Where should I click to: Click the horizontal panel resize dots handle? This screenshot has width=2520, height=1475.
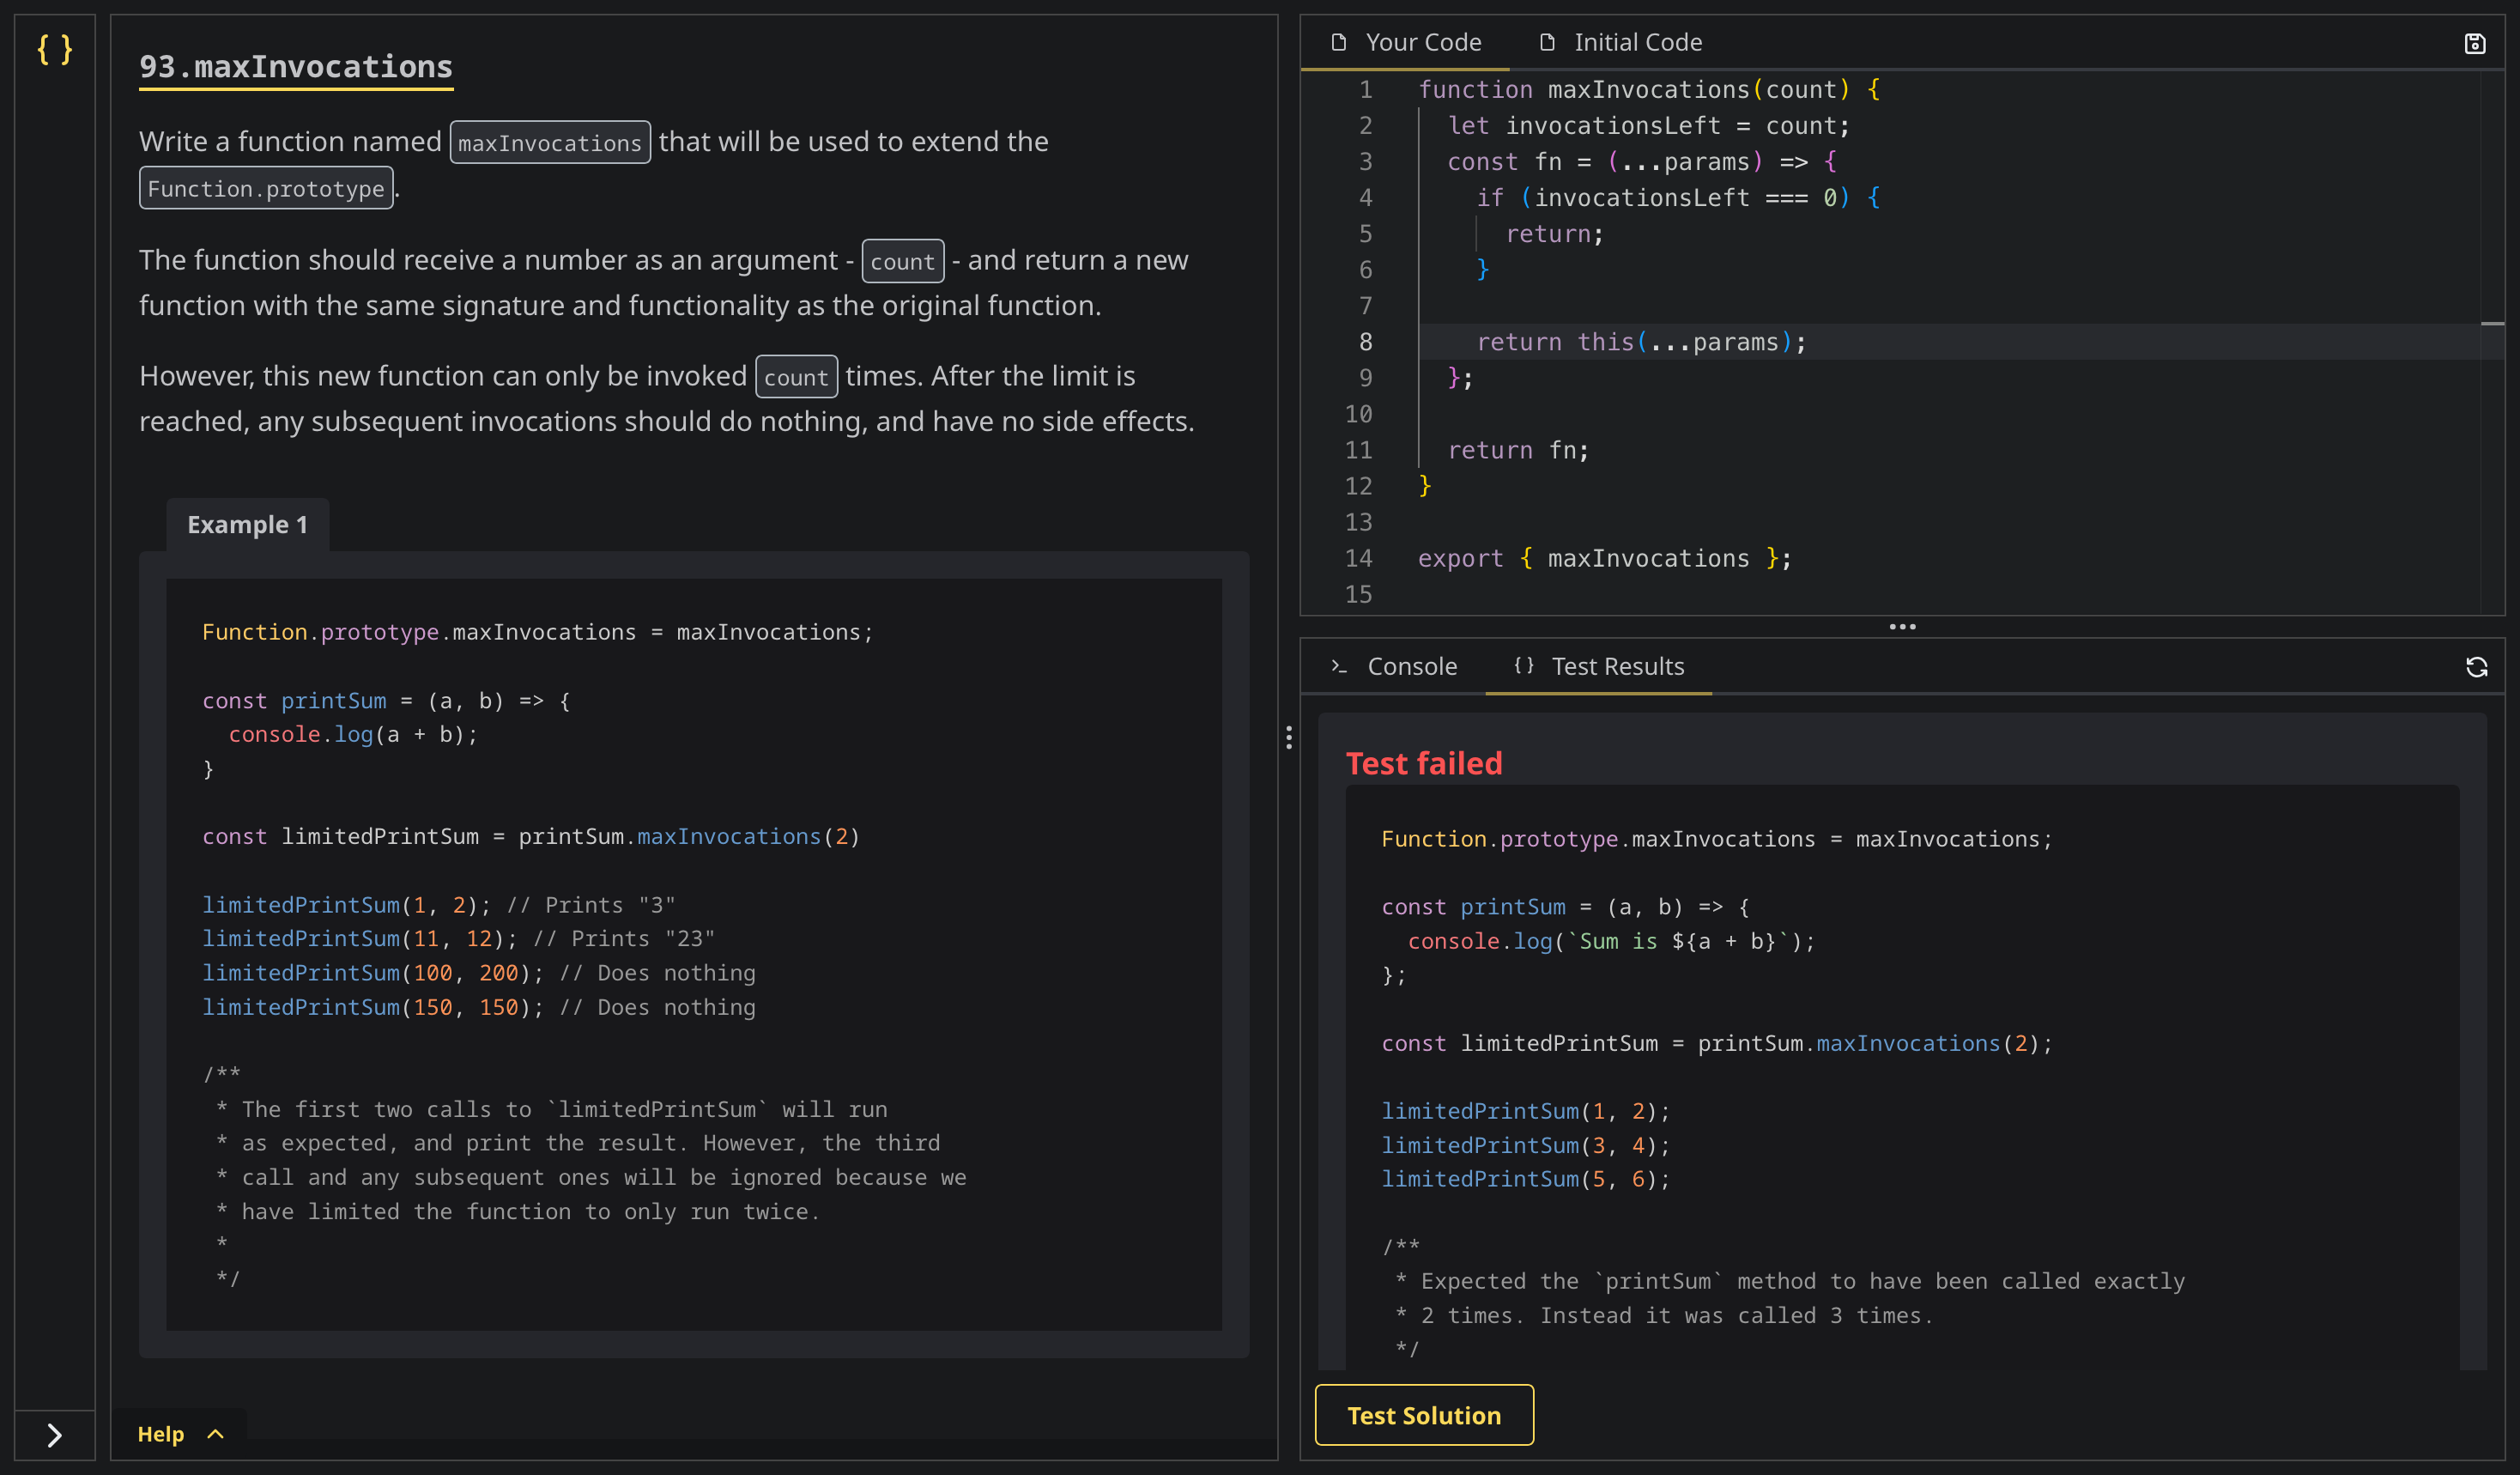click(1902, 627)
